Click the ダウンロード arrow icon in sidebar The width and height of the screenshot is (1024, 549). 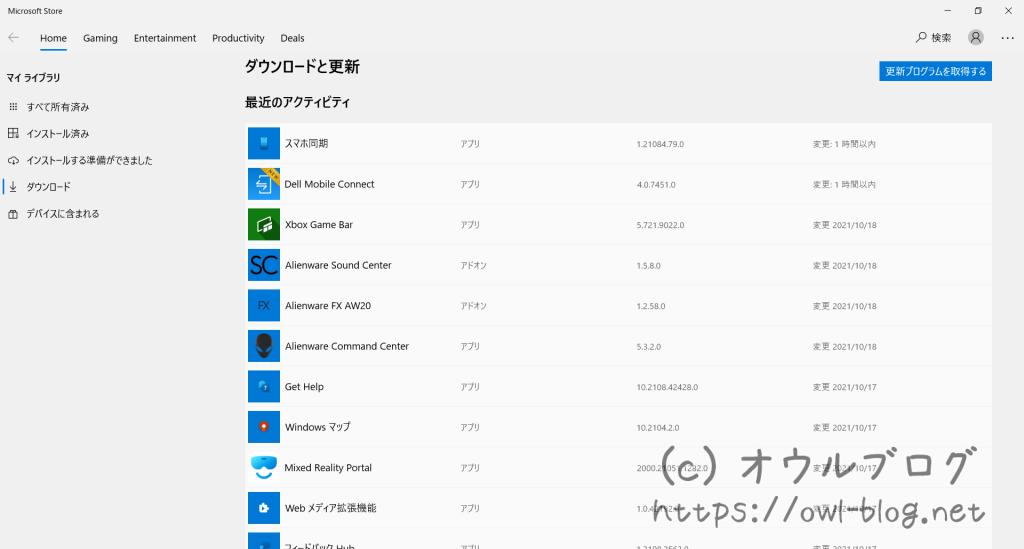click(13, 187)
